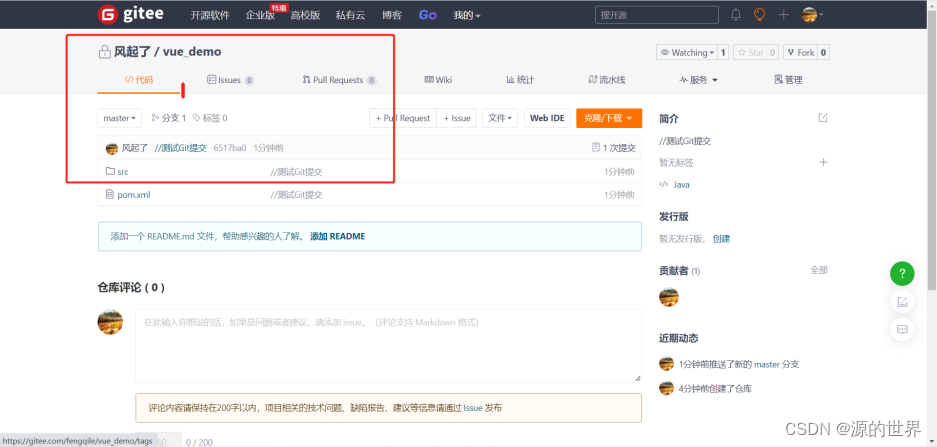Image resolution: width=937 pixels, height=447 pixels.
Task: Switch to the Pull Requests tab
Action: (x=339, y=79)
